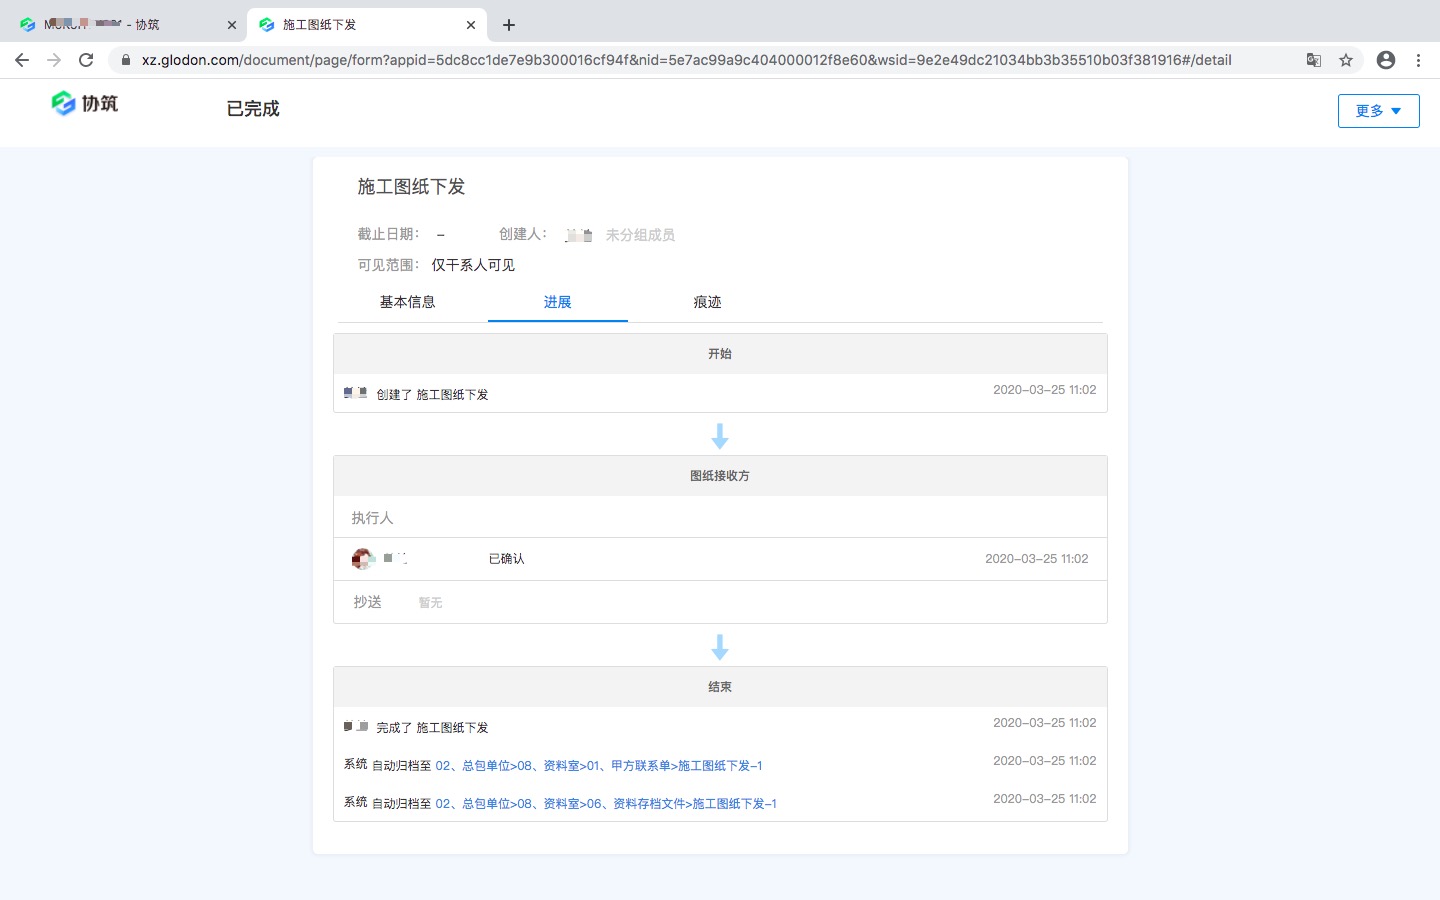
Task: Refresh the page via the reload icon
Action: pyautogui.click(x=86, y=59)
